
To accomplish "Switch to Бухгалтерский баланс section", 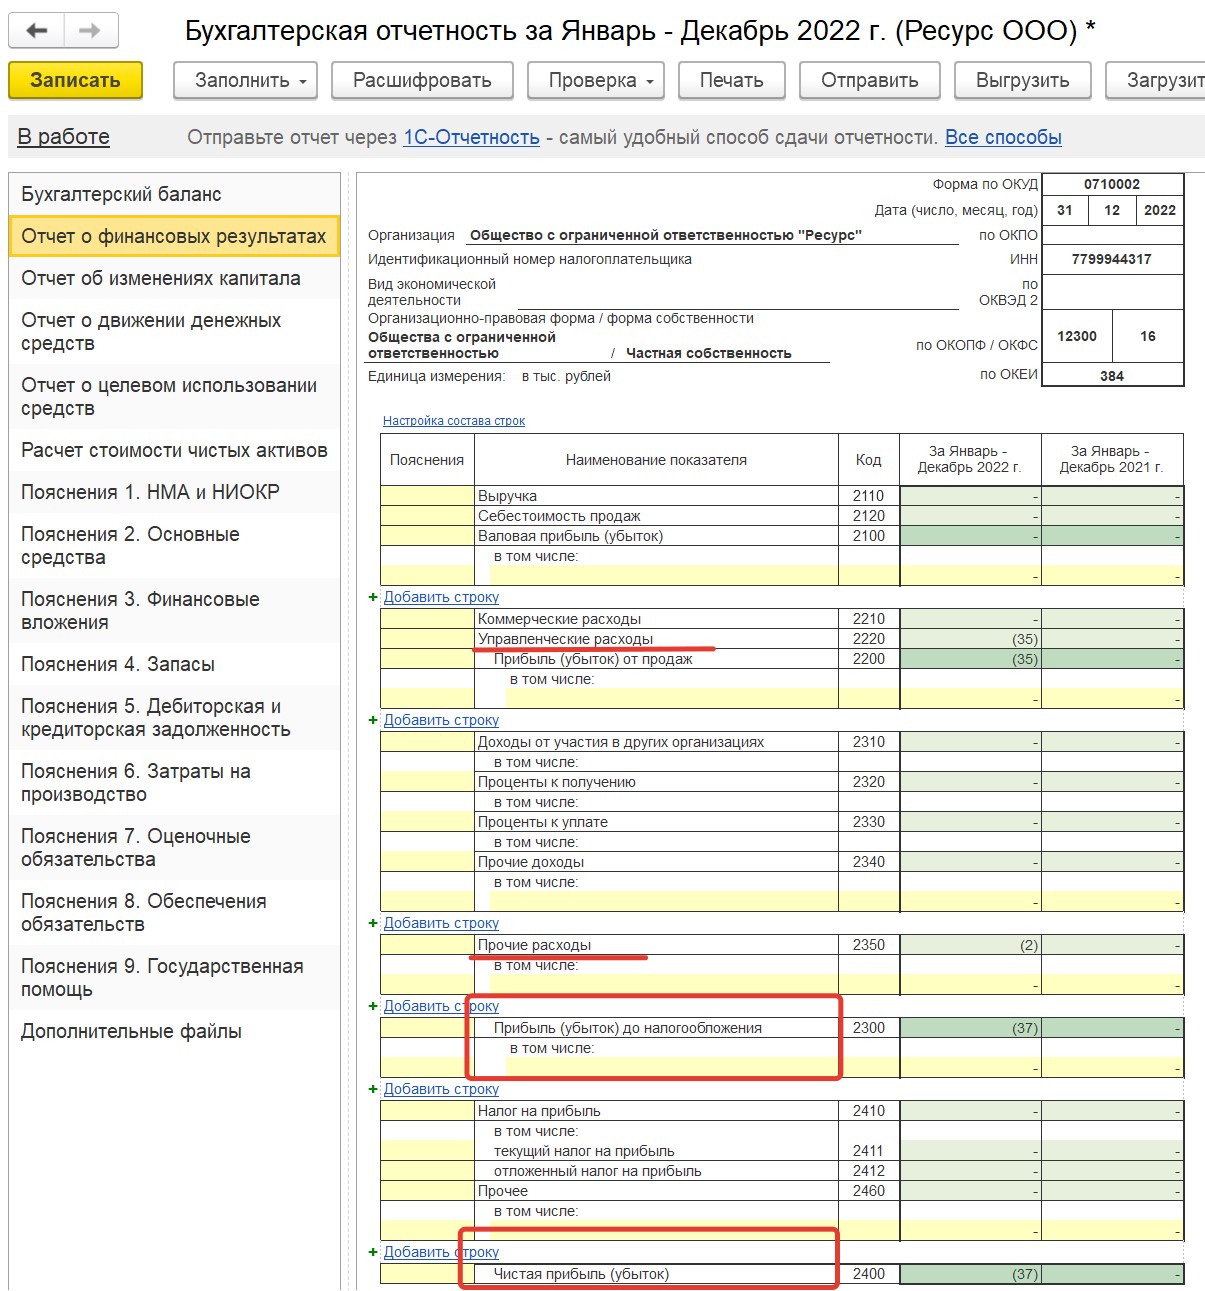I will coord(175,194).
